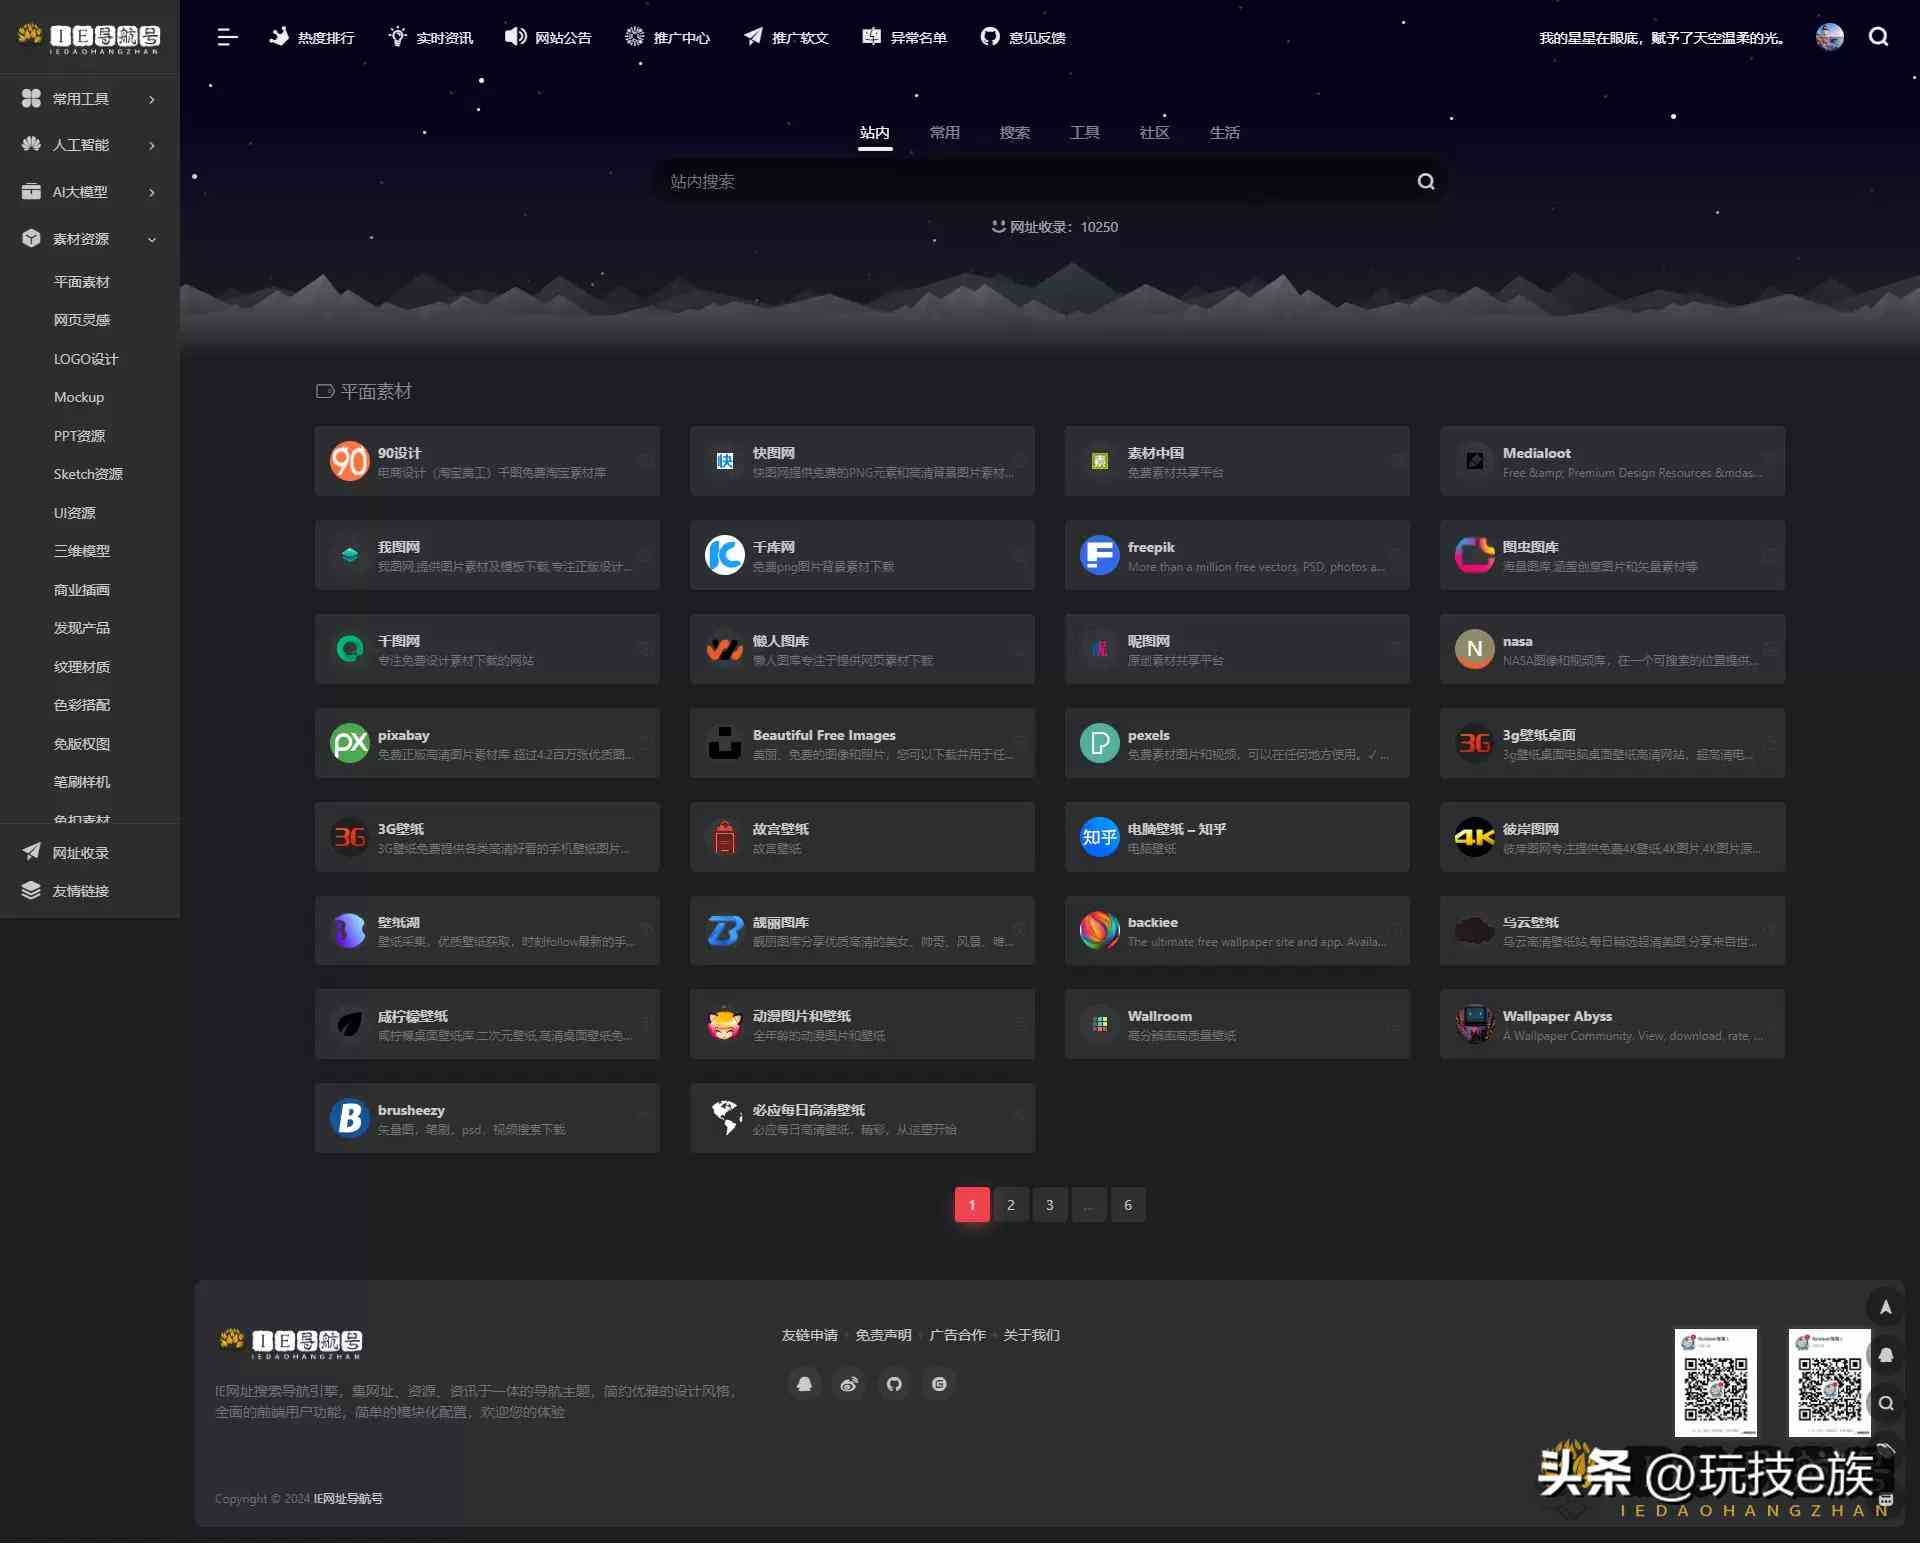The height and width of the screenshot is (1544, 1920).
Task: Open the 彼岸图网 4K icon
Action: [x=1475, y=837]
